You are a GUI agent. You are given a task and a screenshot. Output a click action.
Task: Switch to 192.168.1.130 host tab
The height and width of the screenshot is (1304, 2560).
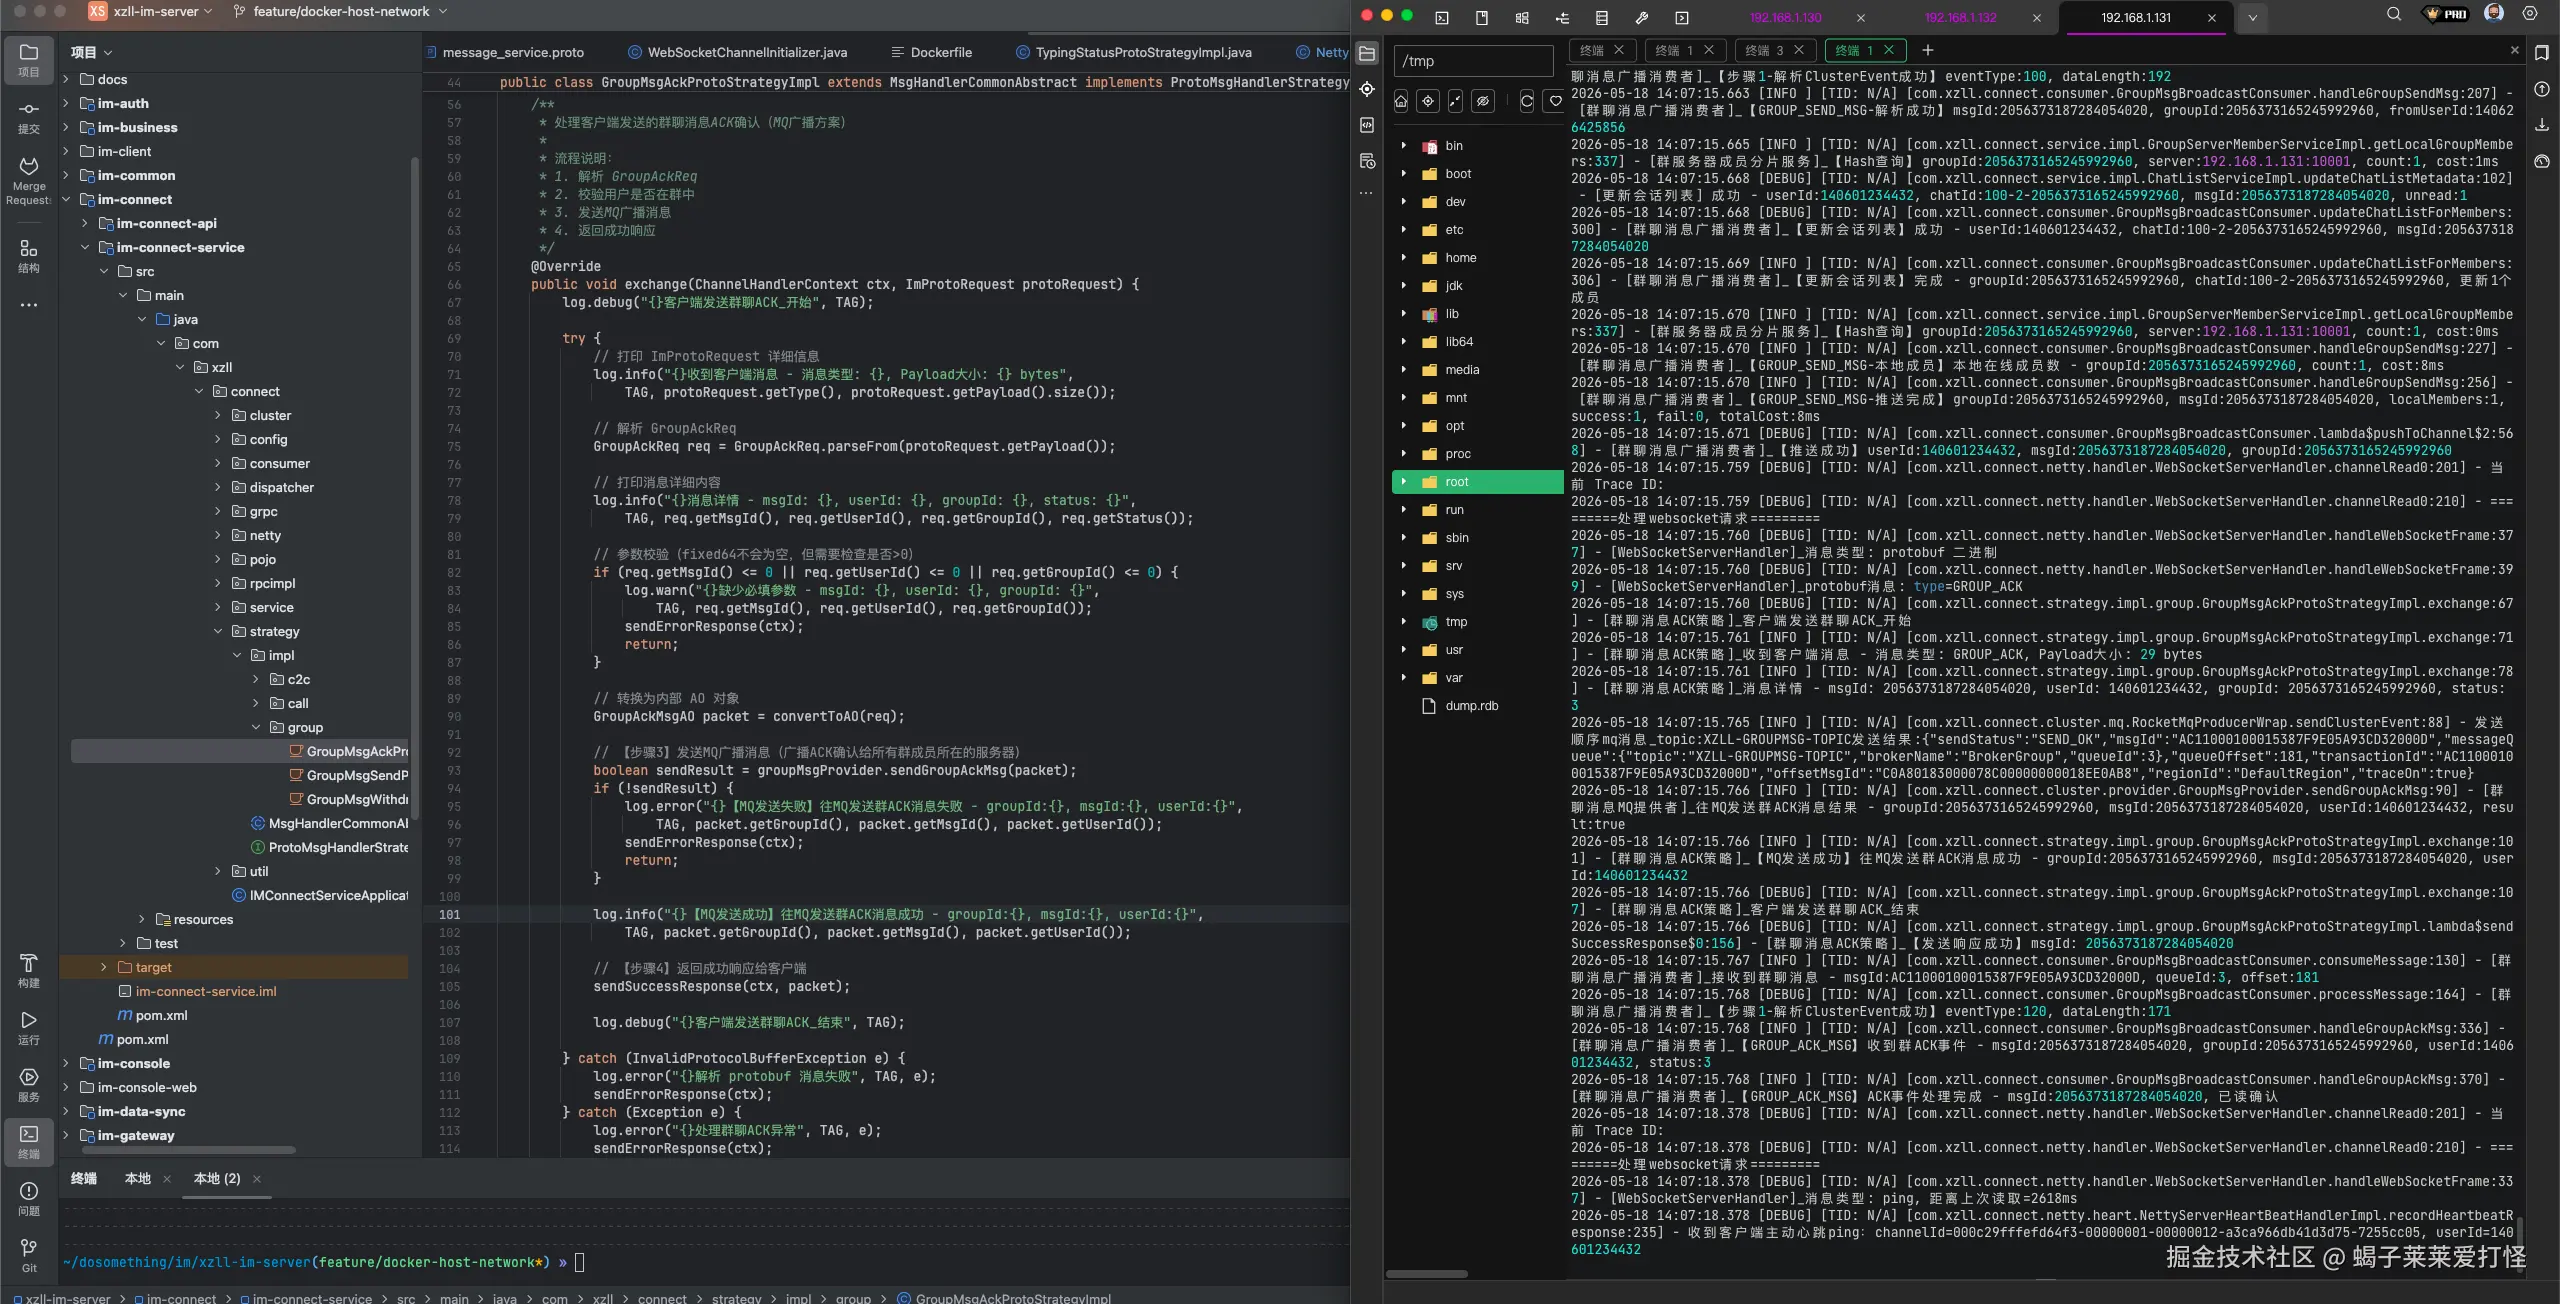click(1785, 18)
